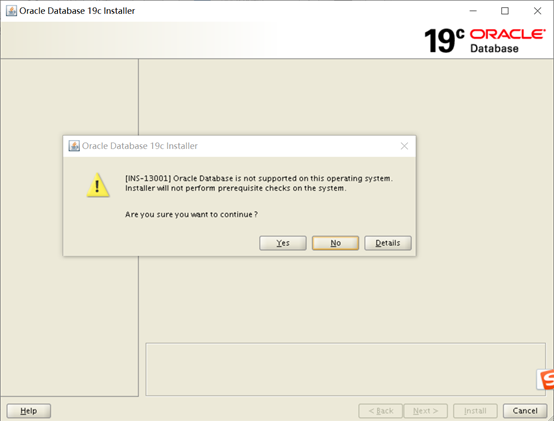
Task: Click the greyed-out Next button
Action: point(425,411)
